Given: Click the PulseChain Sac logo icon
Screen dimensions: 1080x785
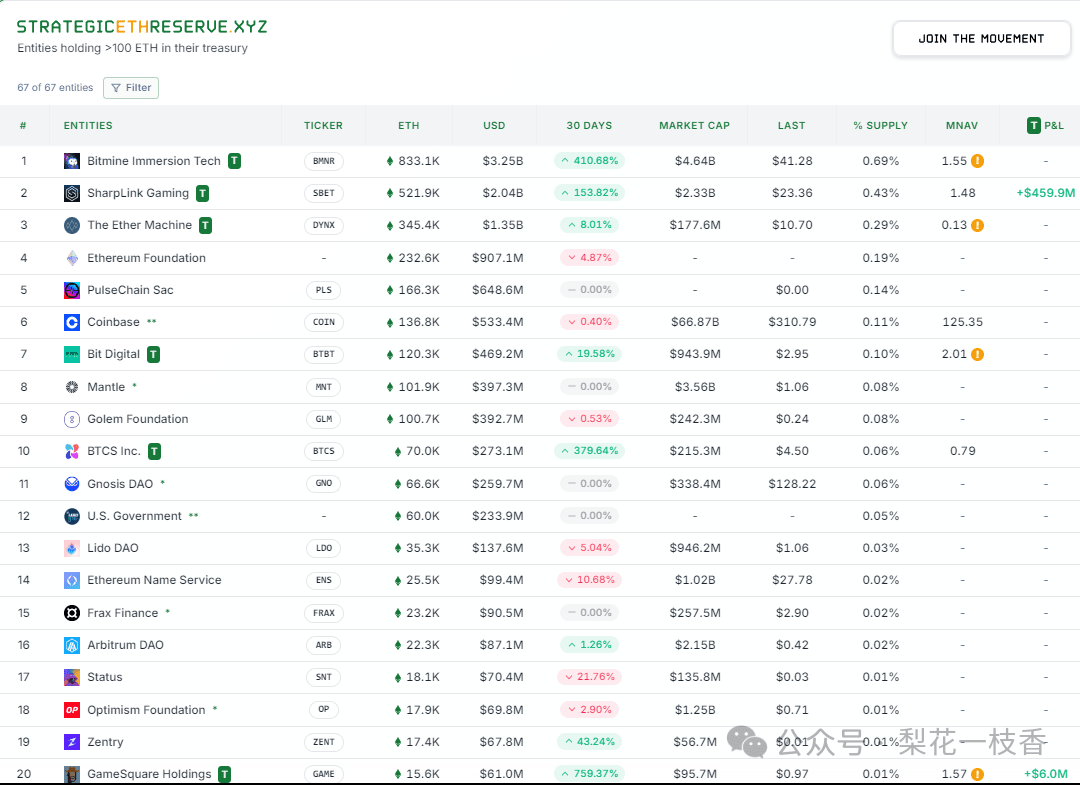Looking at the screenshot, I should 72,290.
